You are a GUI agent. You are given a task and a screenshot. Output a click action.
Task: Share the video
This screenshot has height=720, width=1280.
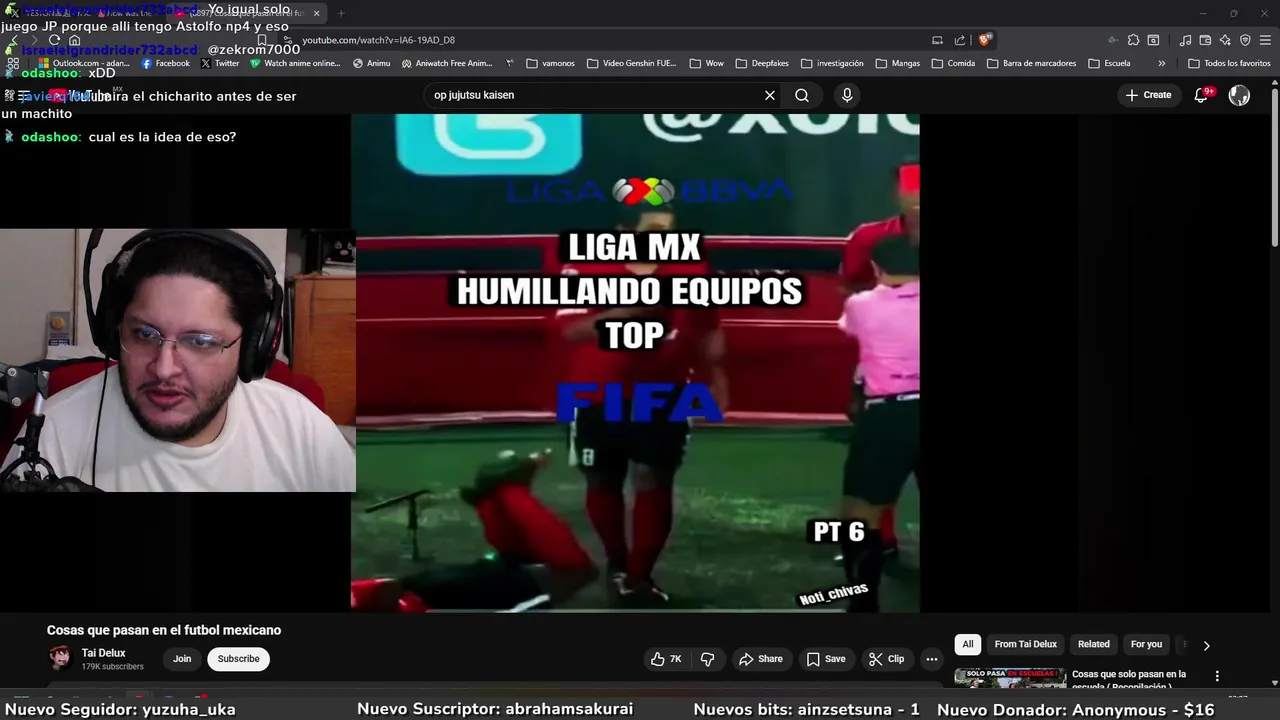click(x=760, y=659)
